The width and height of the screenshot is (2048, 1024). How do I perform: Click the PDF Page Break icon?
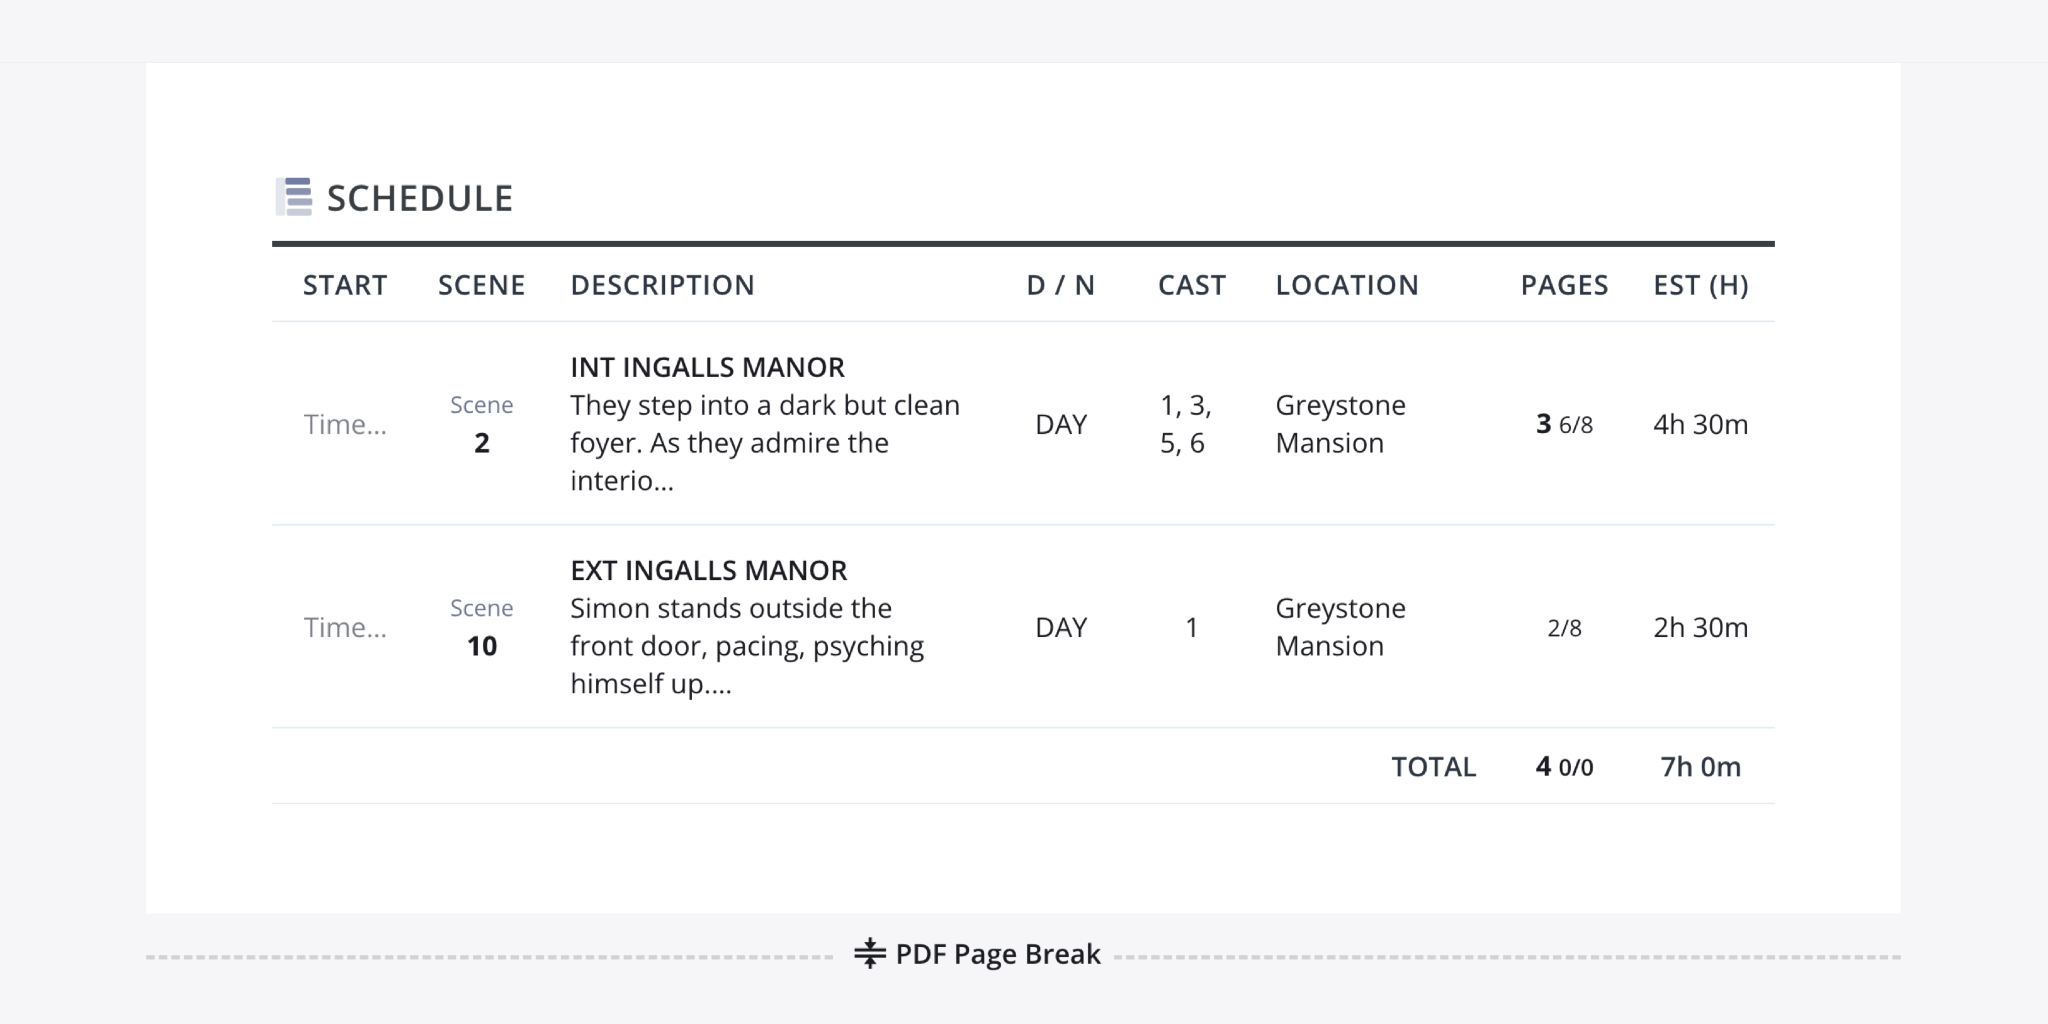click(x=869, y=954)
